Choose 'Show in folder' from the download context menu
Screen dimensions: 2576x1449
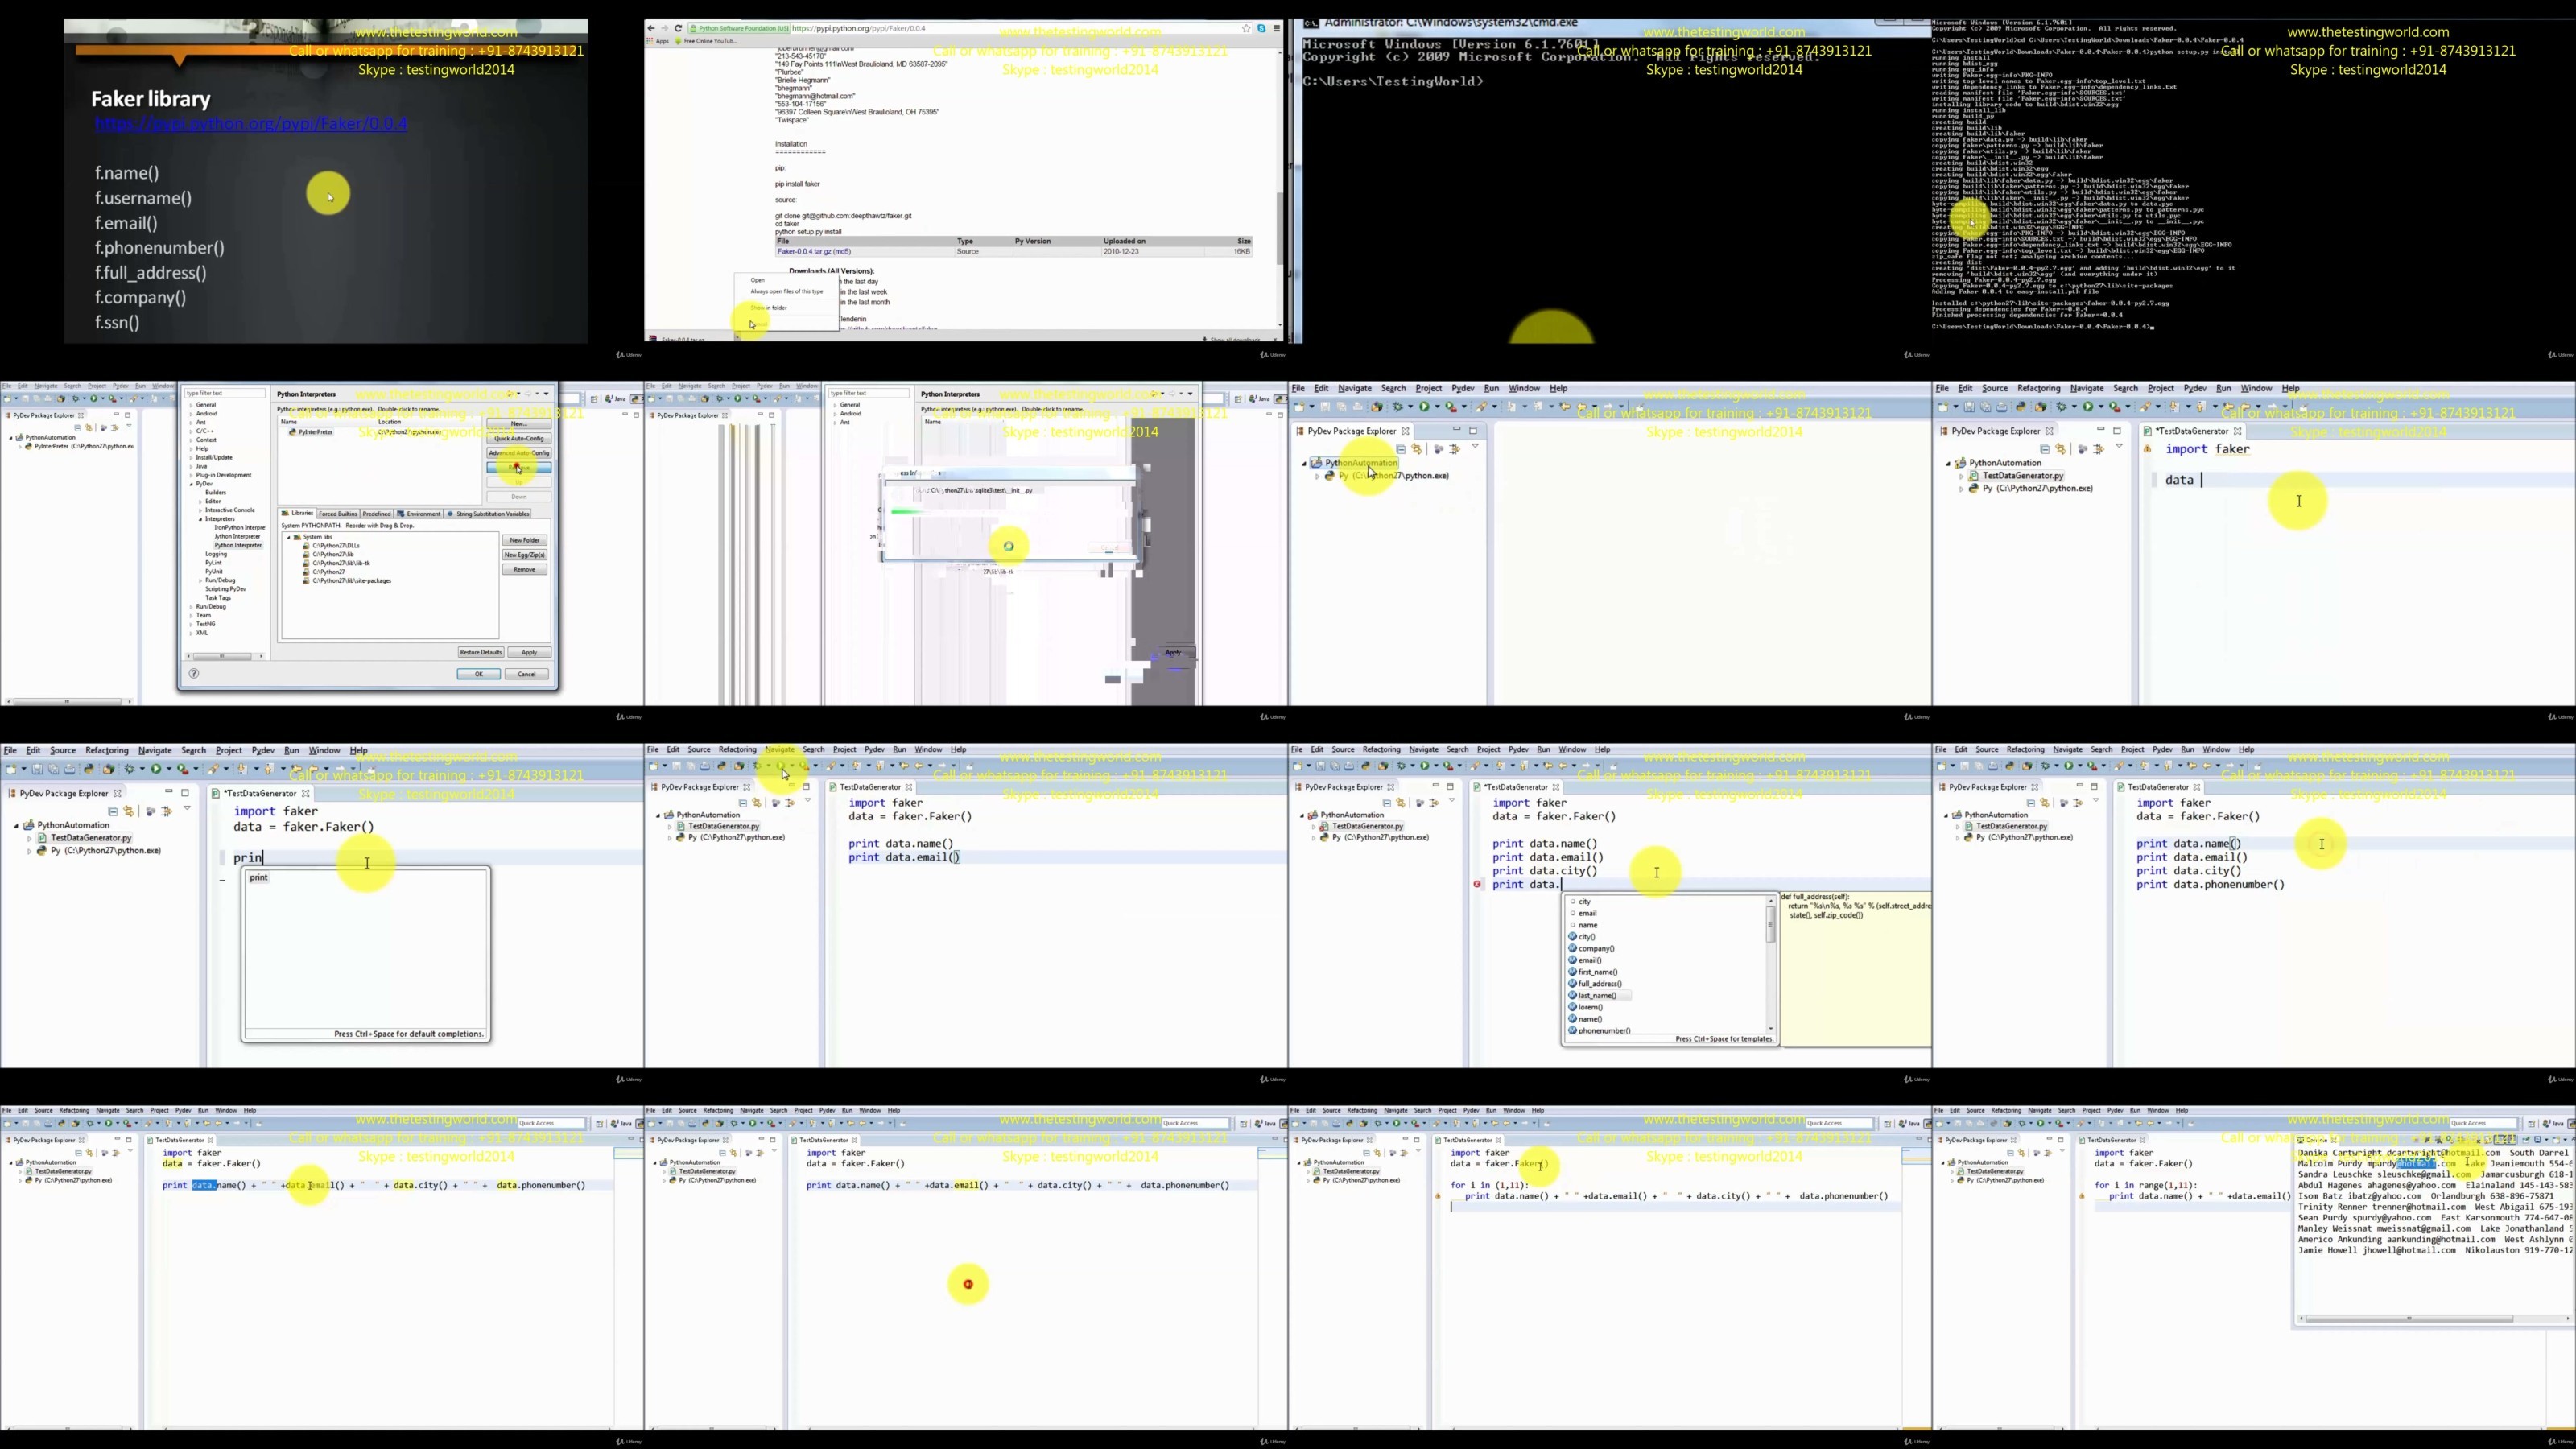[768, 307]
